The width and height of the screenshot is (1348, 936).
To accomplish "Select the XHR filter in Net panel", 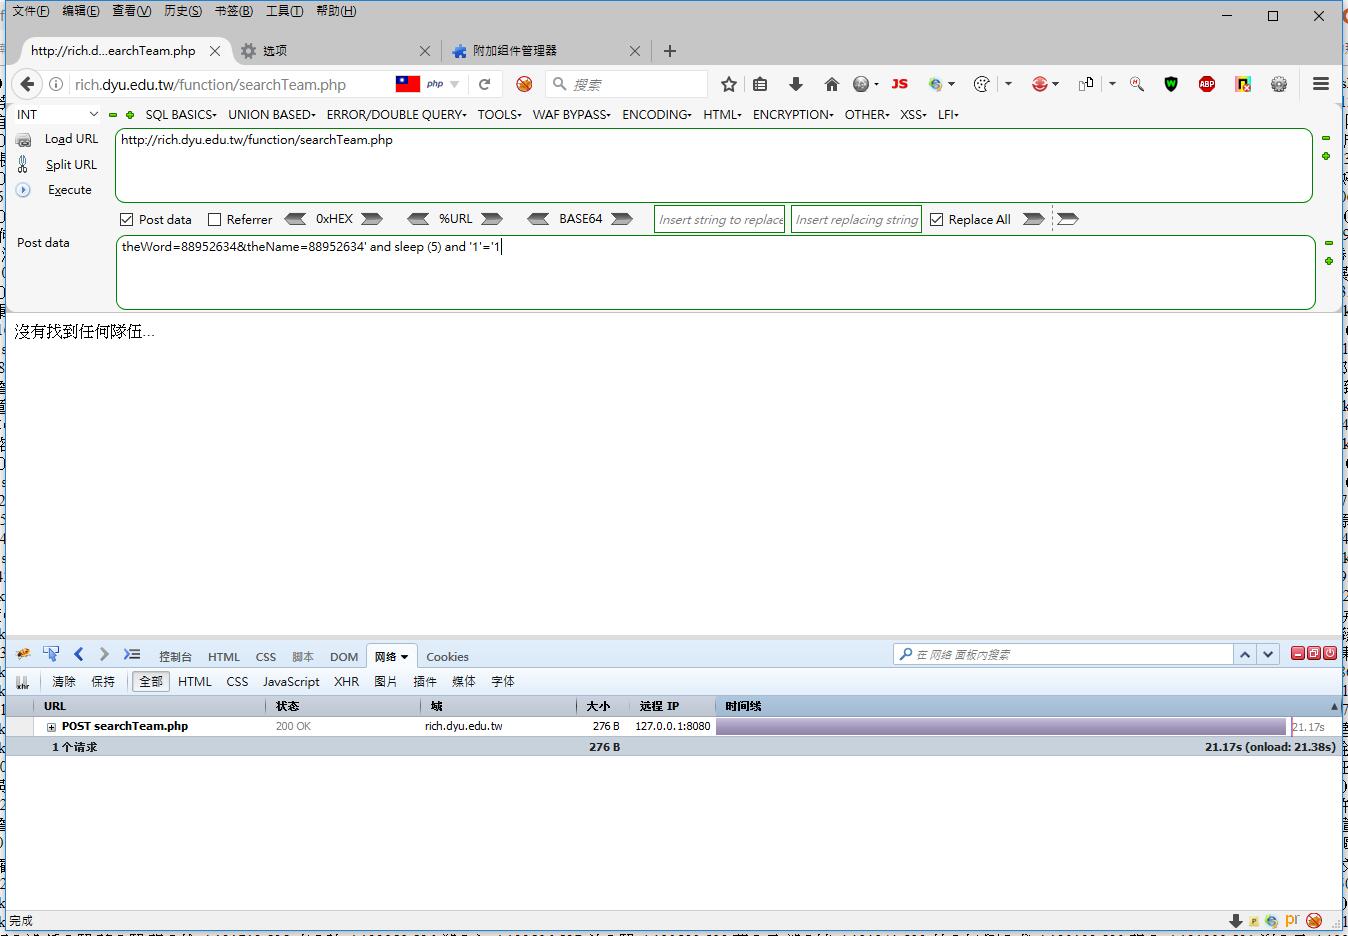I will click(x=346, y=681).
